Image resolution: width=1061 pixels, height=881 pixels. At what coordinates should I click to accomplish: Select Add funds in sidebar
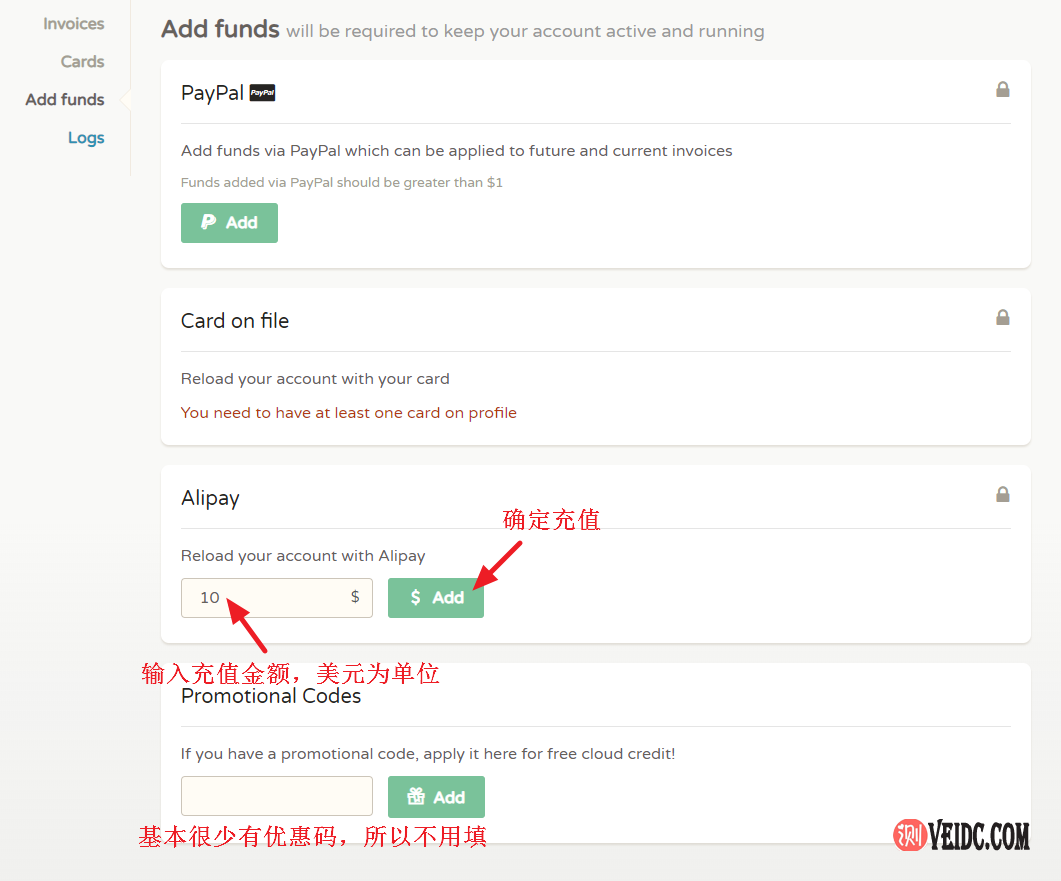[x=65, y=99]
